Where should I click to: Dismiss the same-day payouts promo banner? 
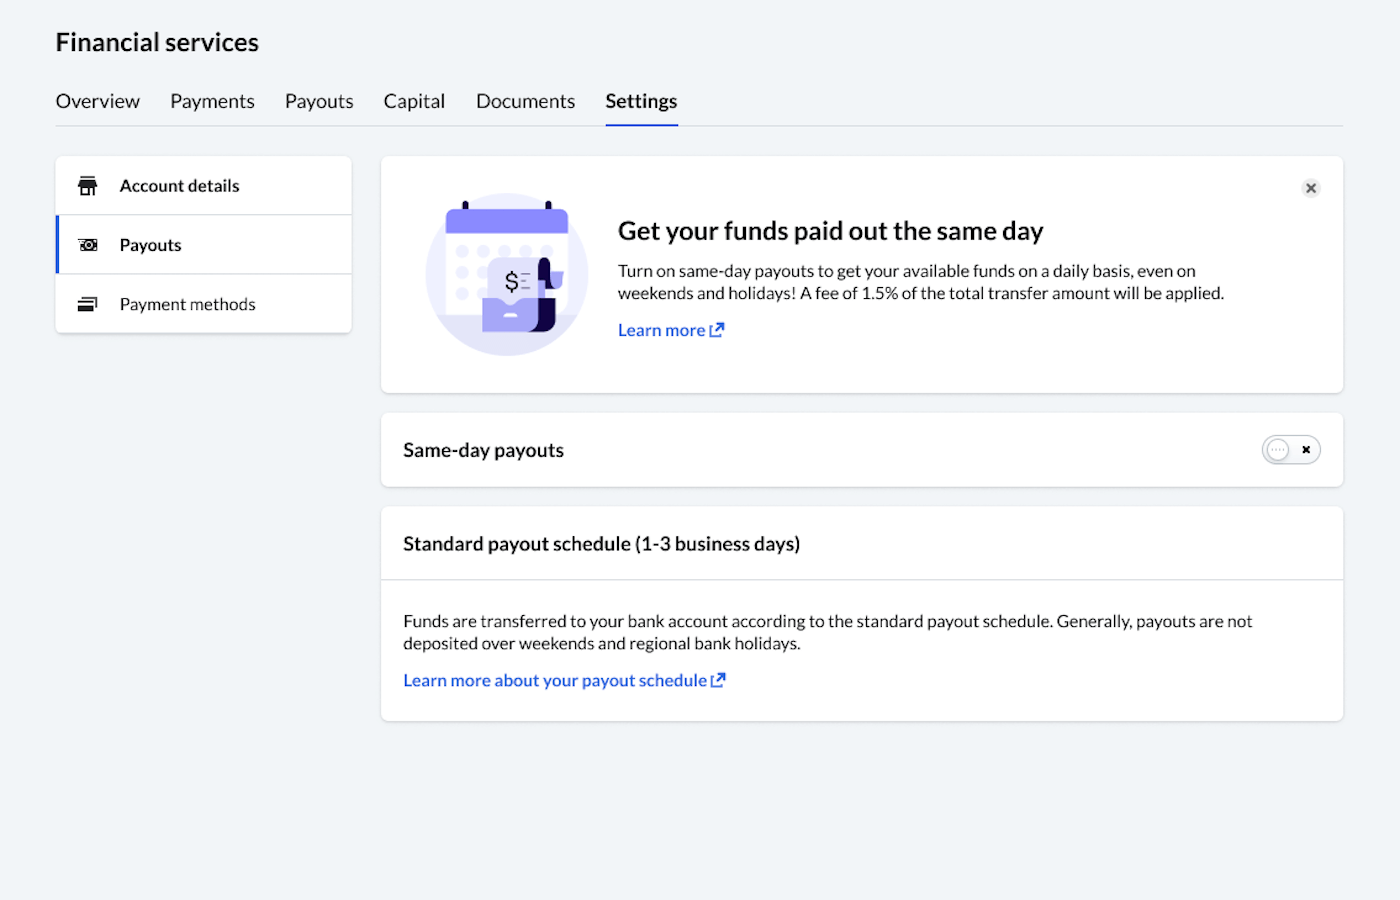(1310, 188)
